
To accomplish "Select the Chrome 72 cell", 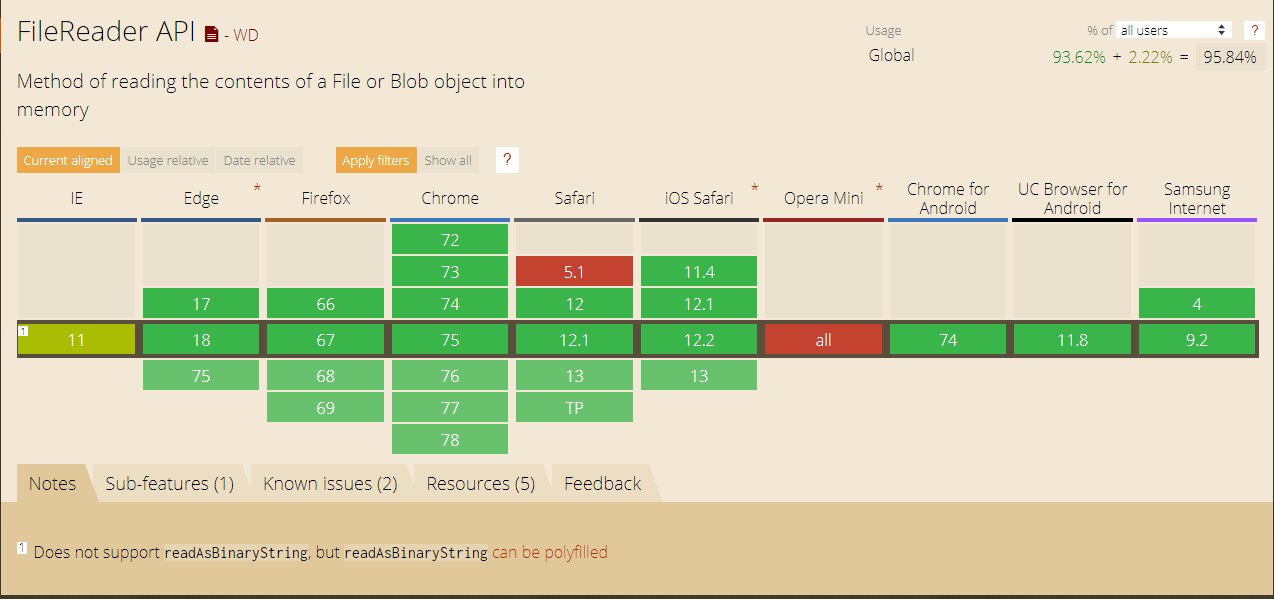I will pyautogui.click(x=450, y=240).
